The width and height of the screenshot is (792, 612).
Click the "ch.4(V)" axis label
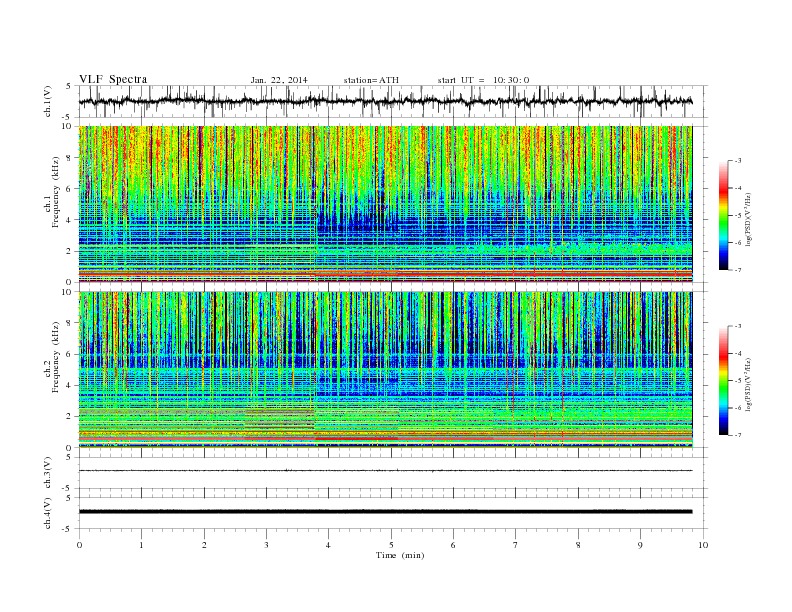48,513
